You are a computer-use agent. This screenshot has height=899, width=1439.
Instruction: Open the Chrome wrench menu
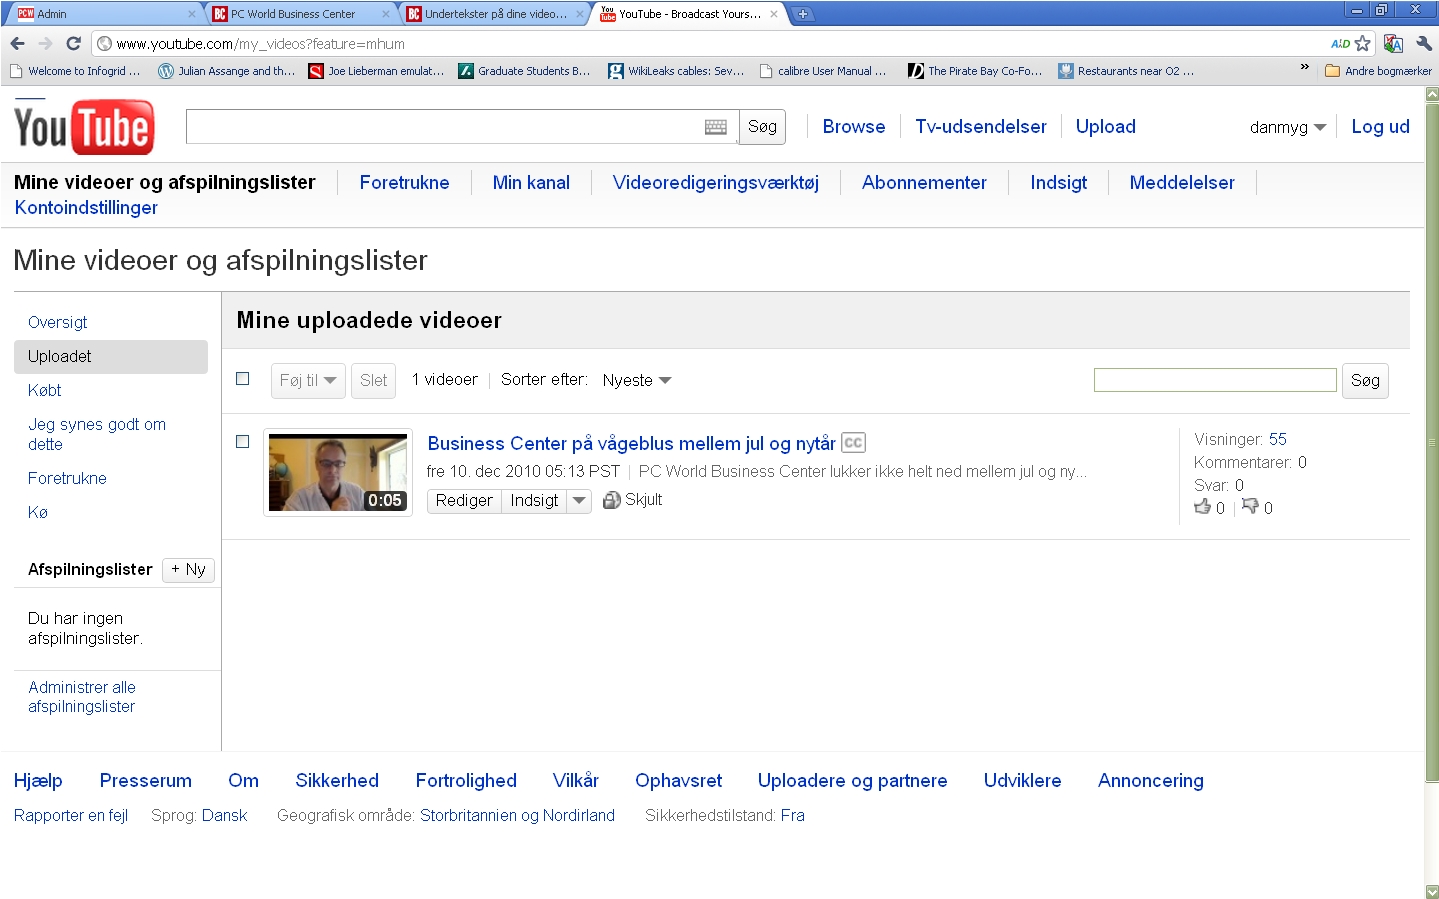click(x=1424, y=44)
